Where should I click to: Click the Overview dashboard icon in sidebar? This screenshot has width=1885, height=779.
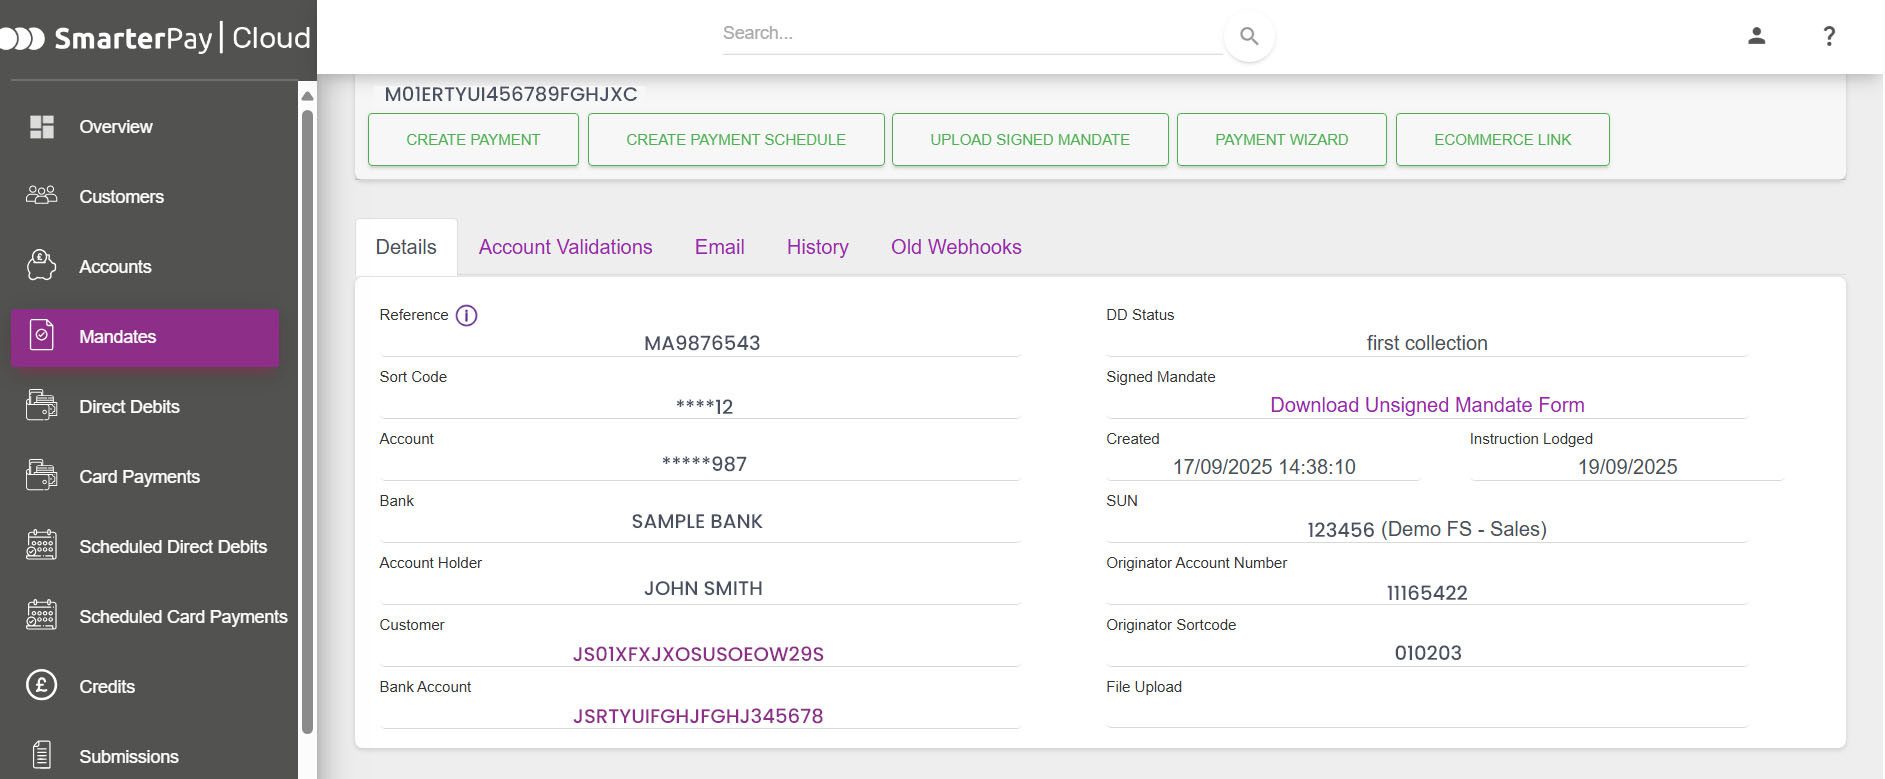pyautogui.click(x=41, y=127)
